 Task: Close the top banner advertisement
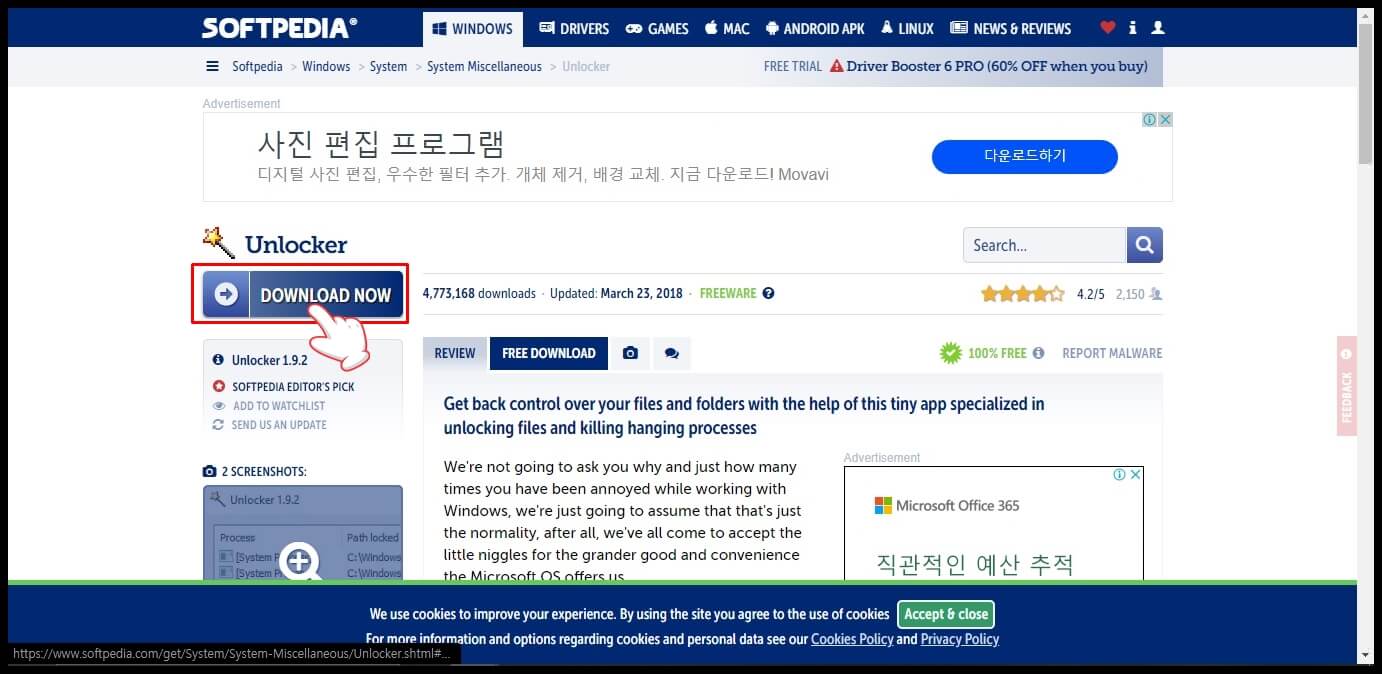click(x=1165, y=119)
